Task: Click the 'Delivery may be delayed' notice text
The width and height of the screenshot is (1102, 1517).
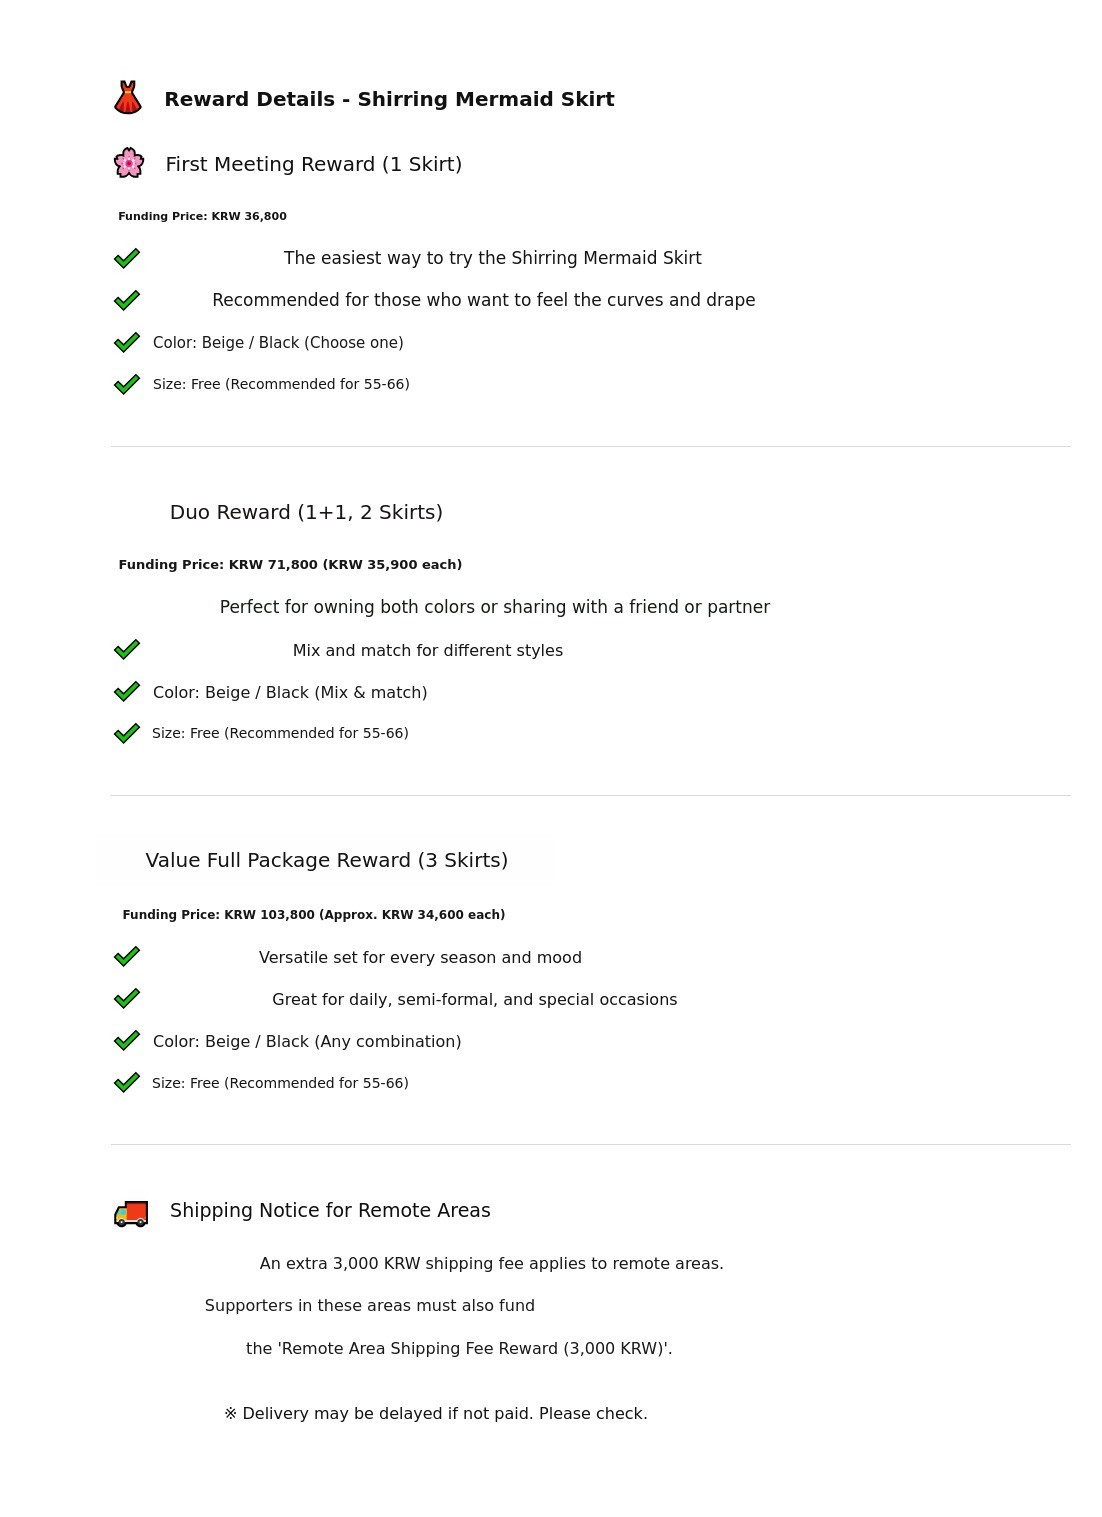Action: 436,1413
